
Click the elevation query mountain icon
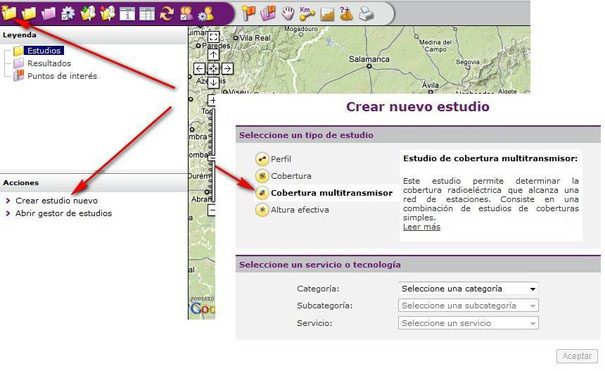(x=346, y=13)
